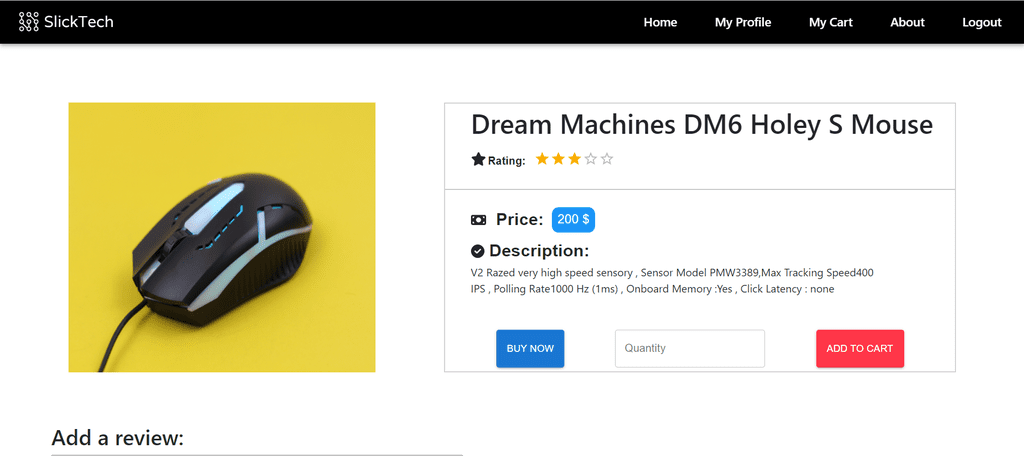Open My Profile in navbar

[743, 22]
